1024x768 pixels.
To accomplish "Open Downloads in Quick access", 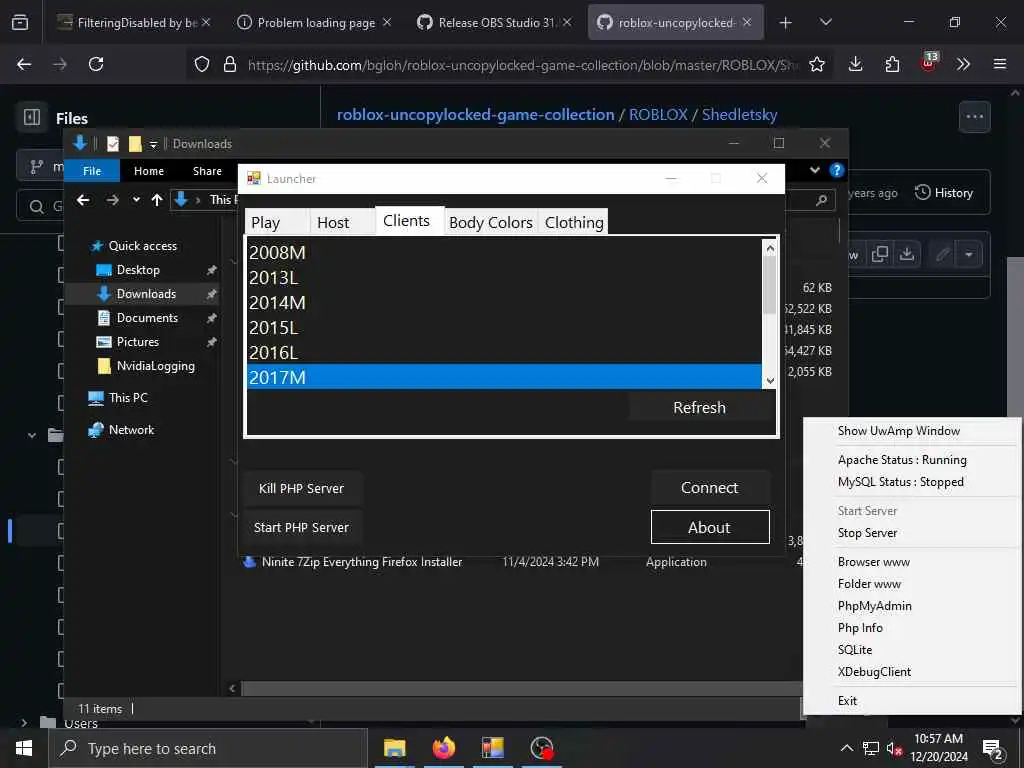I will click(146, 294).
